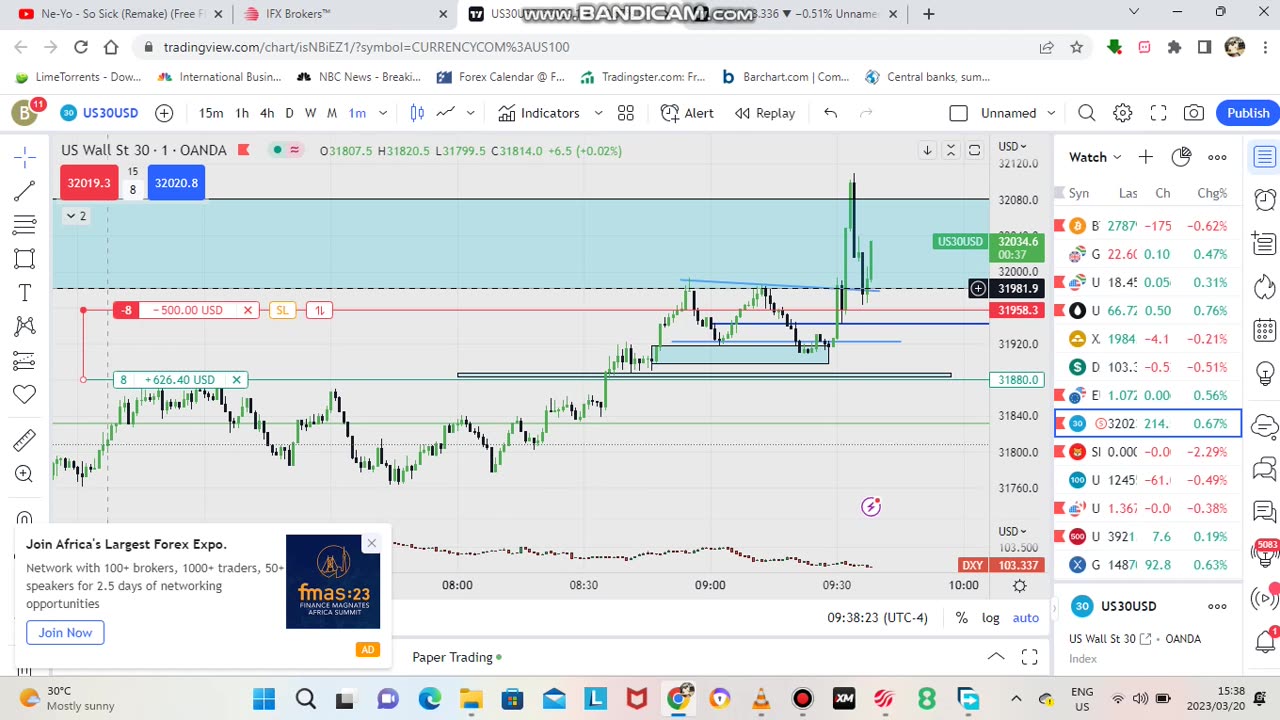Select the crosshair cursor tool
Screen dimensions: 1280x720
click(x=25, y=156)
